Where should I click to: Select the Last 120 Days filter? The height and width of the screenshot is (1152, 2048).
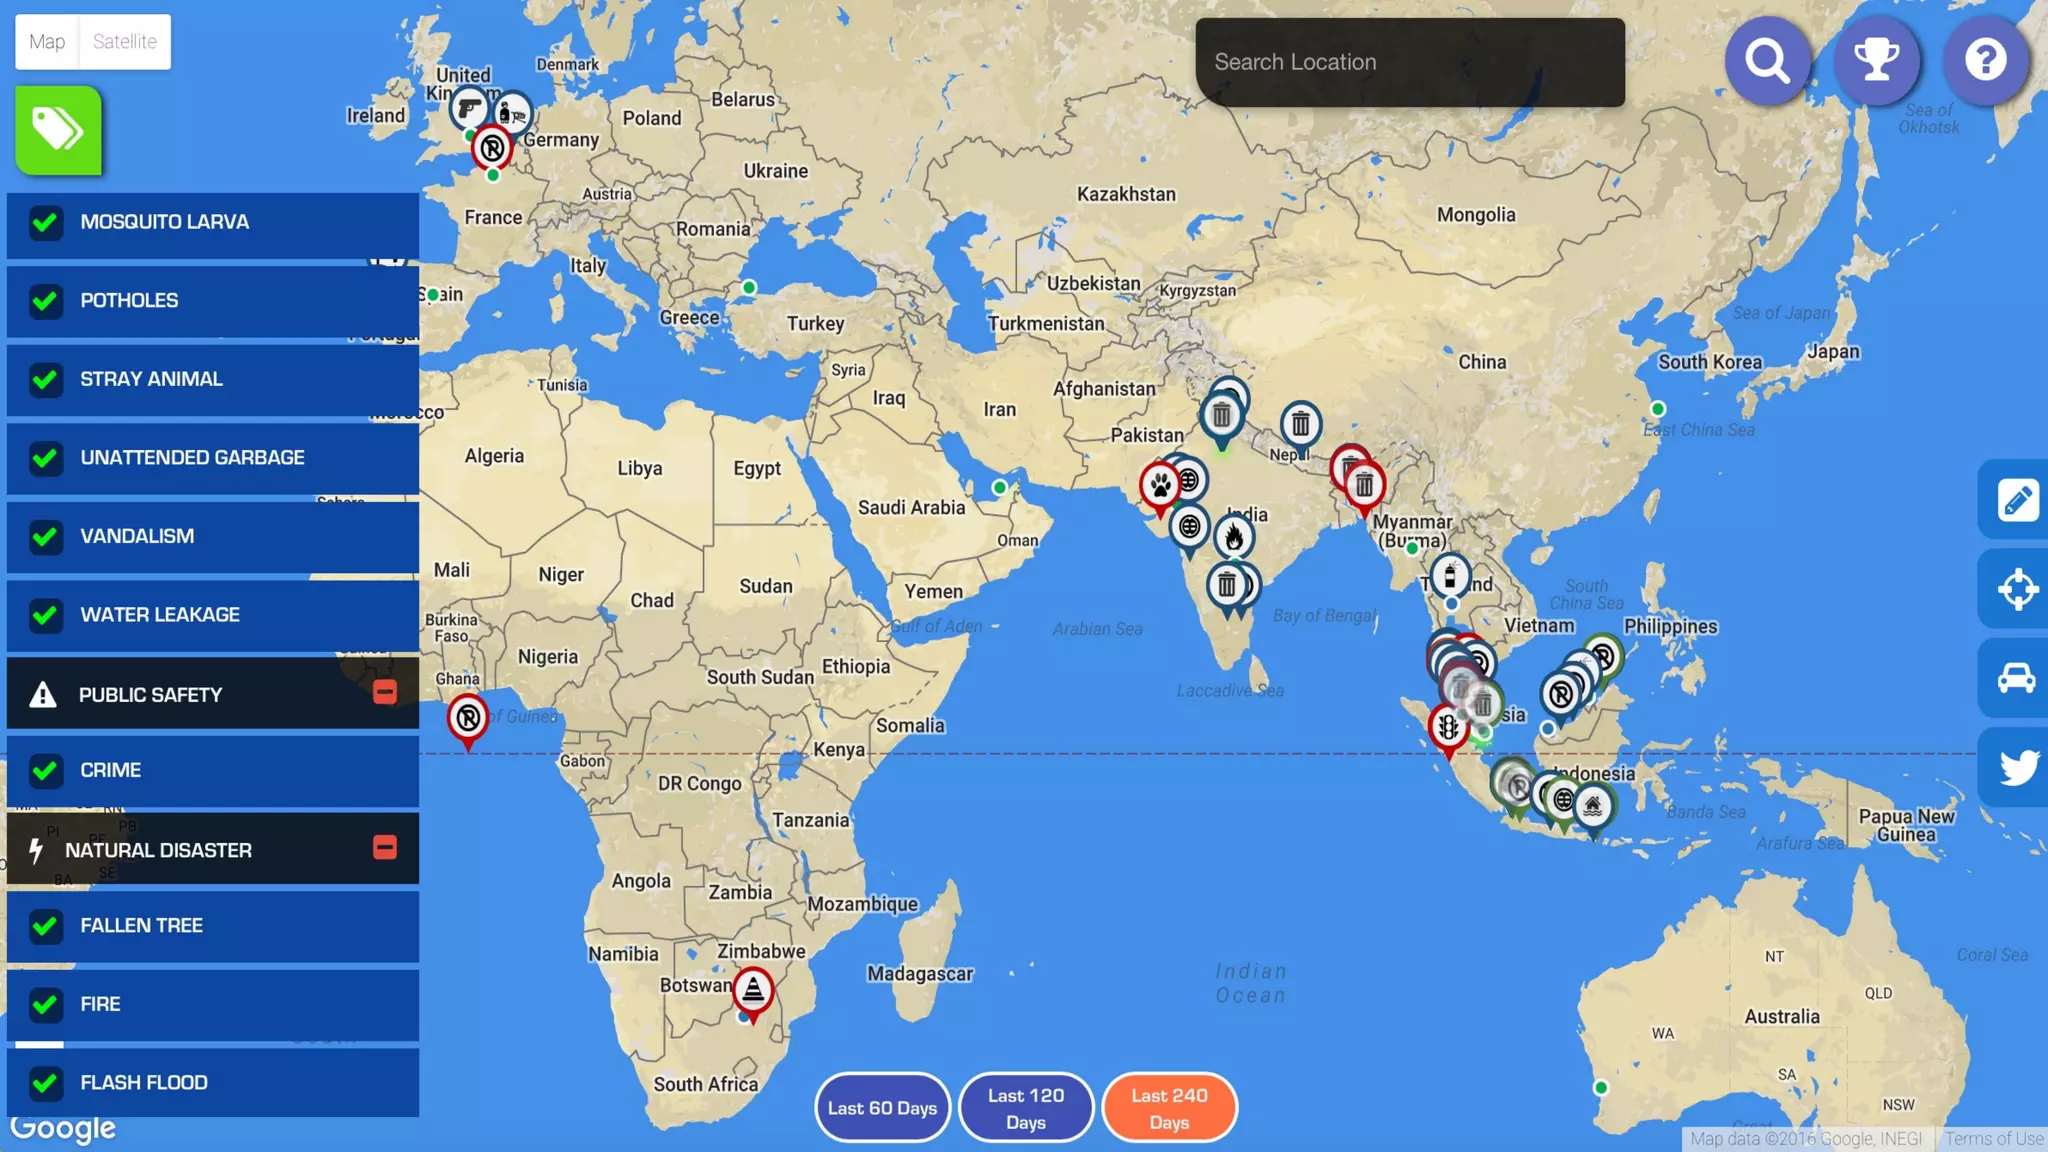[x=1026, y=1108]
